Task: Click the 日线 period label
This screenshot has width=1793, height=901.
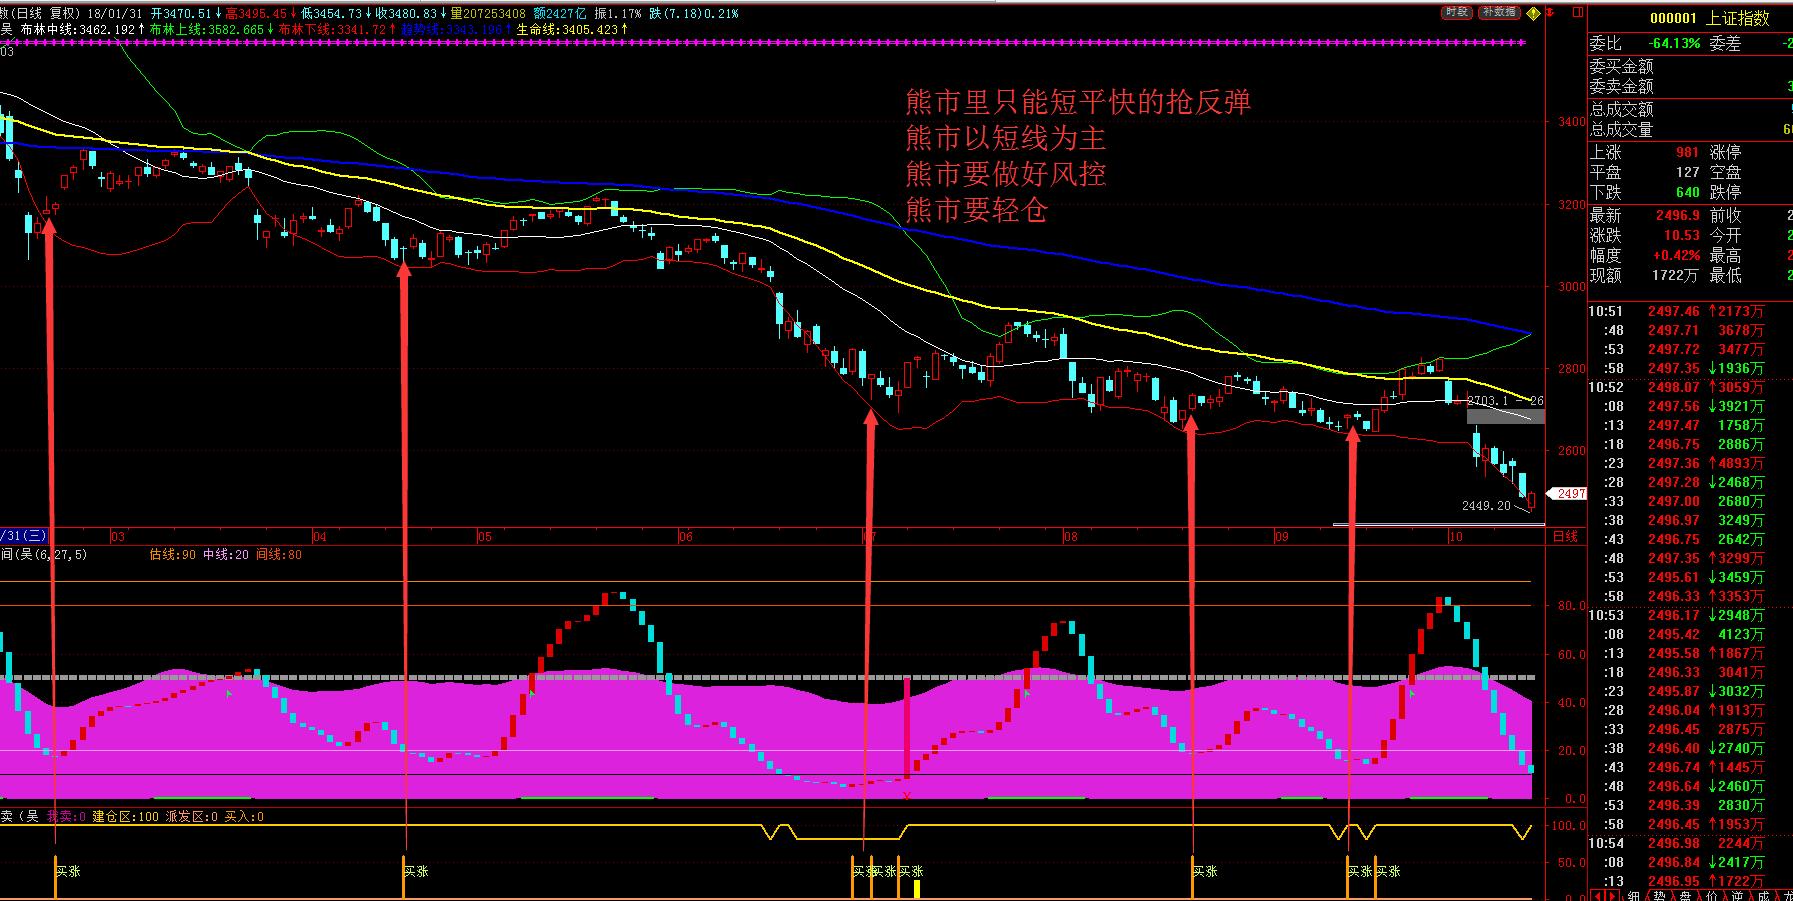Action: coord(1565,537)
